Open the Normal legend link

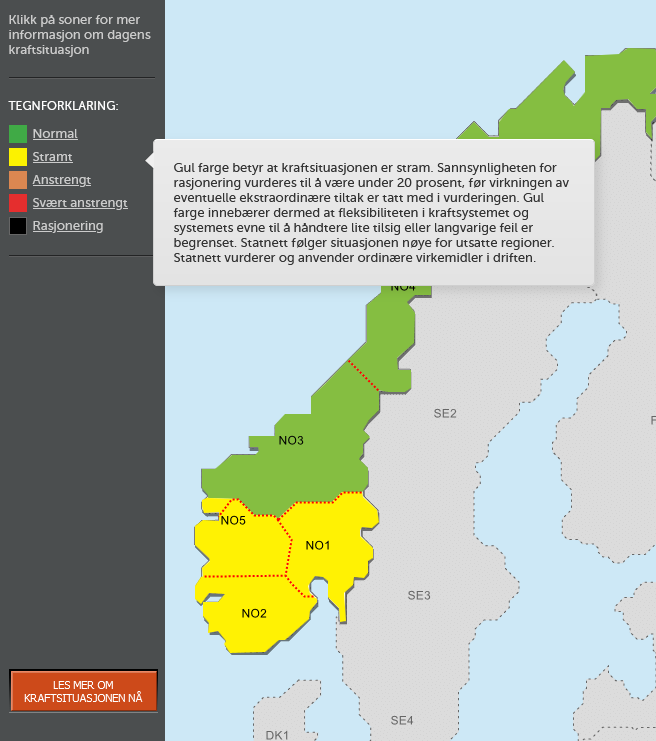(55, 134)
